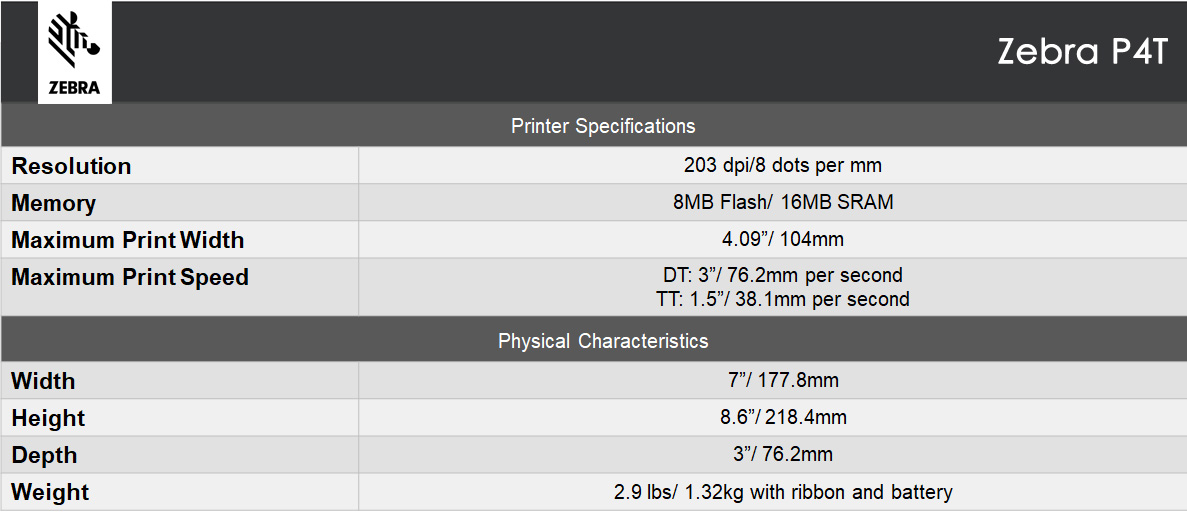Click the 2.9 lbs/1.32kg weight value
This screenshot has height=519, width=1187.
point(782,492)
